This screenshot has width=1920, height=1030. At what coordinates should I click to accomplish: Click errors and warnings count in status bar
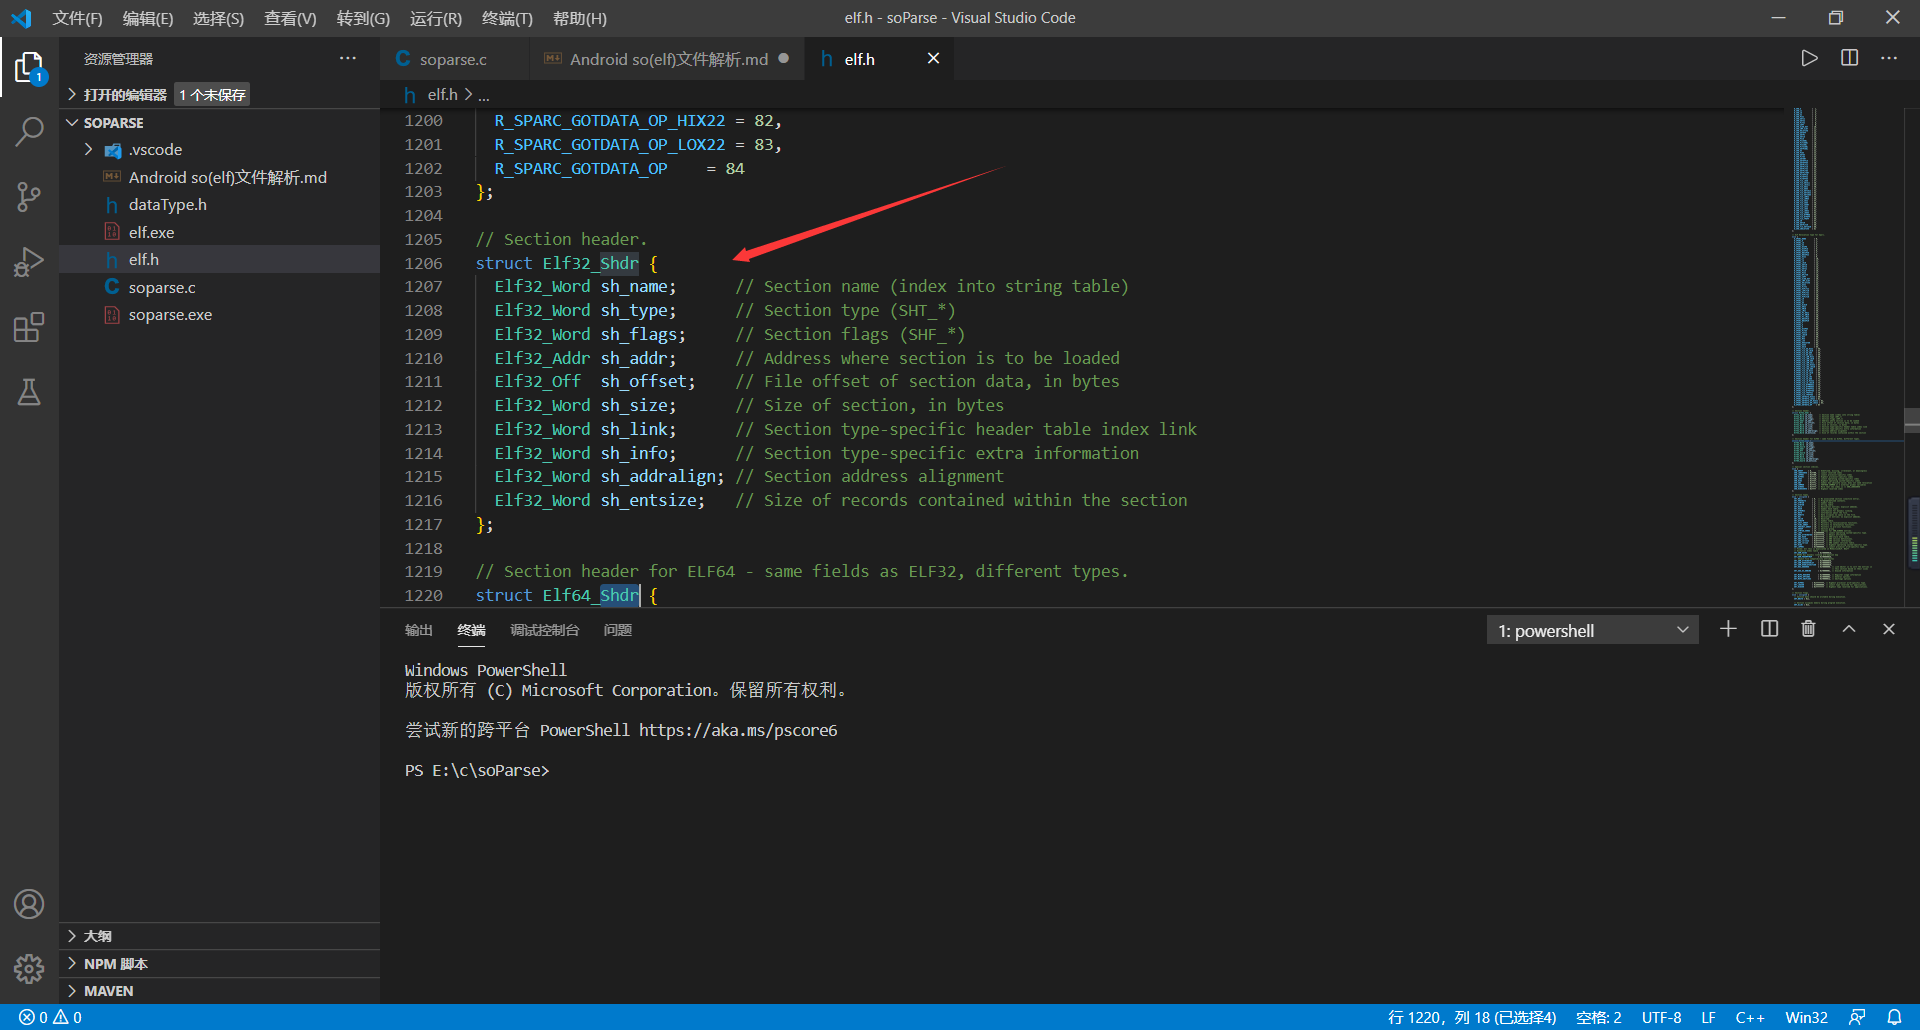50,1017
